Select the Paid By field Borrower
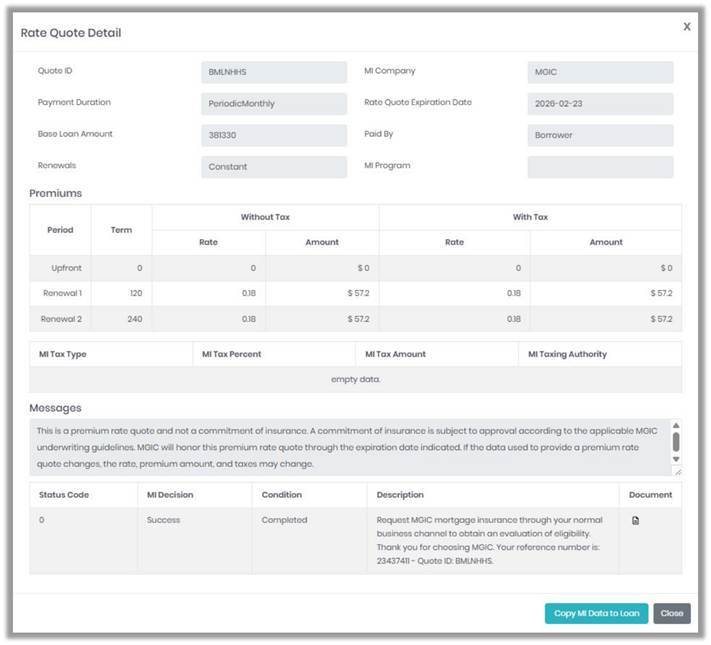 (600, 135)
